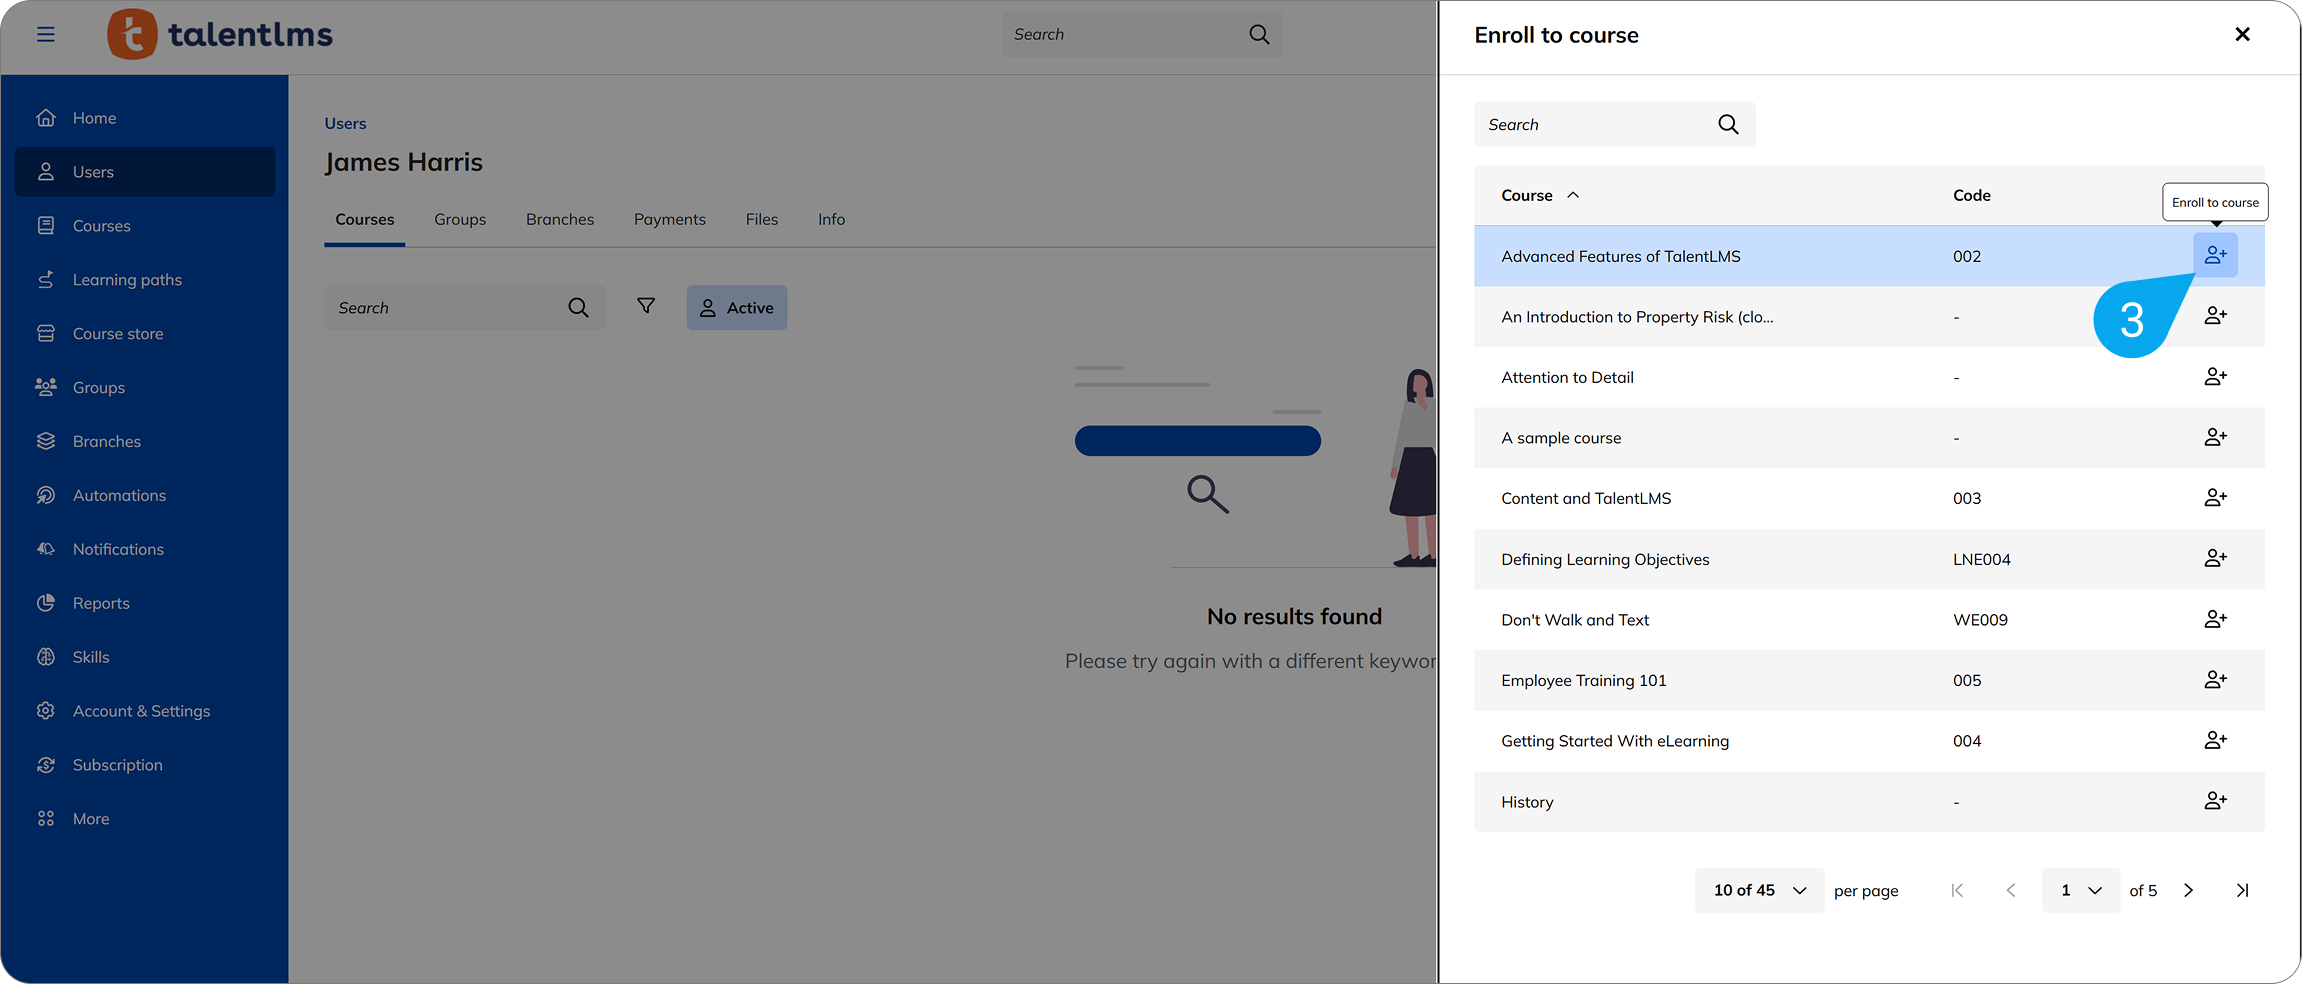Click the Course sort chevron to reverse order
Viewport: 2302px width, 984px height.
pos(1572,195)
